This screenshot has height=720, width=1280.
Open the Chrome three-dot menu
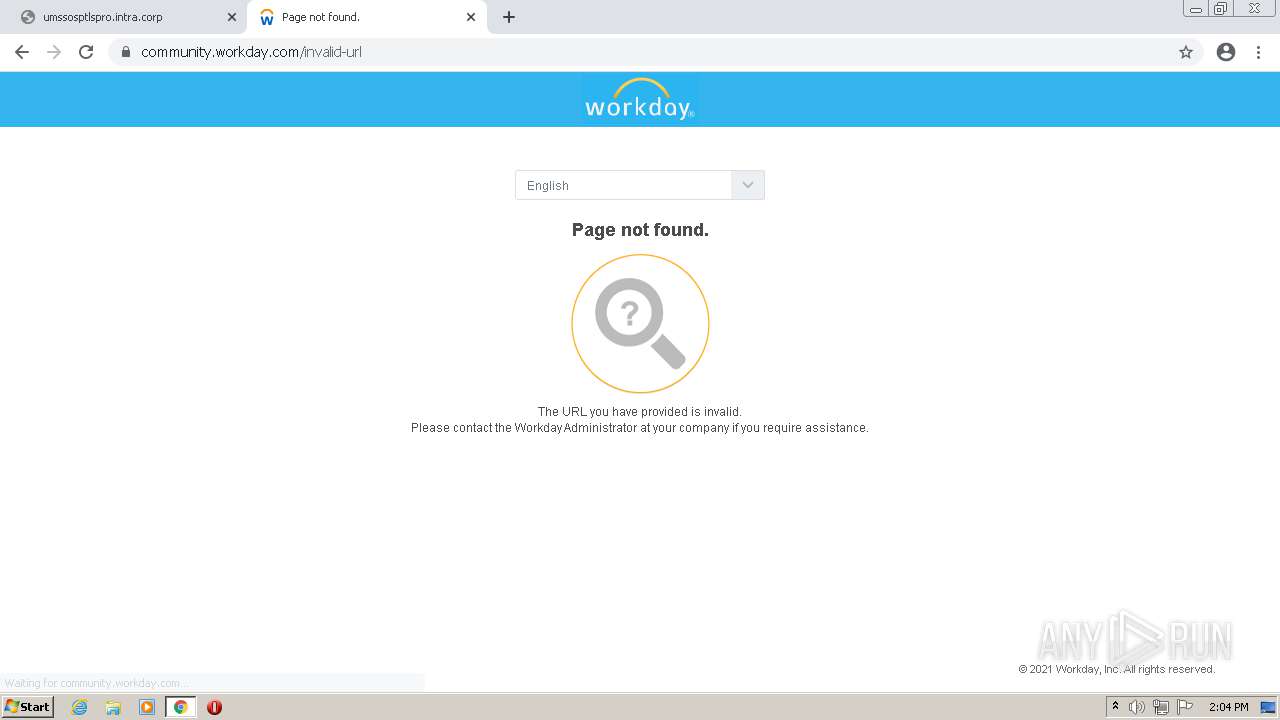(x=1258, y=52)
